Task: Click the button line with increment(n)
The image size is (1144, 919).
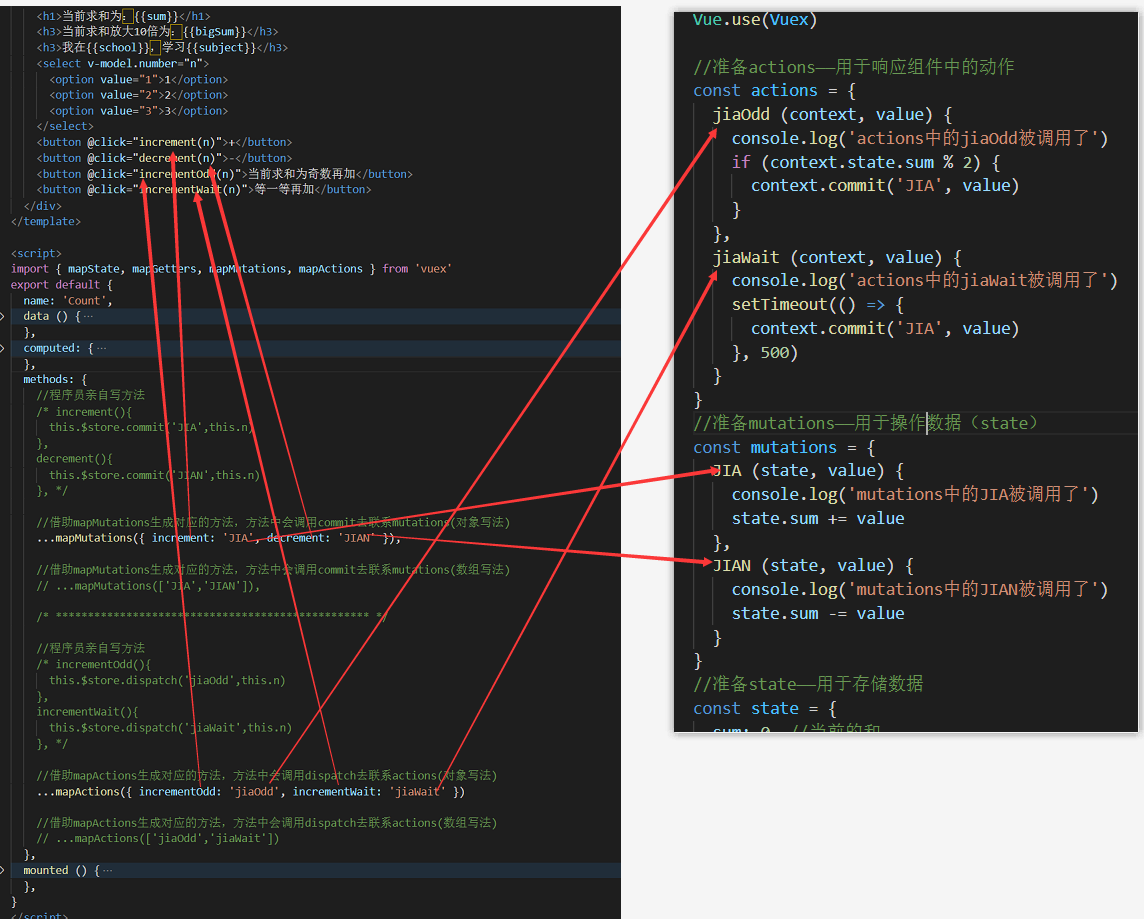Action: pyautogui.click(x=164, y=142)
